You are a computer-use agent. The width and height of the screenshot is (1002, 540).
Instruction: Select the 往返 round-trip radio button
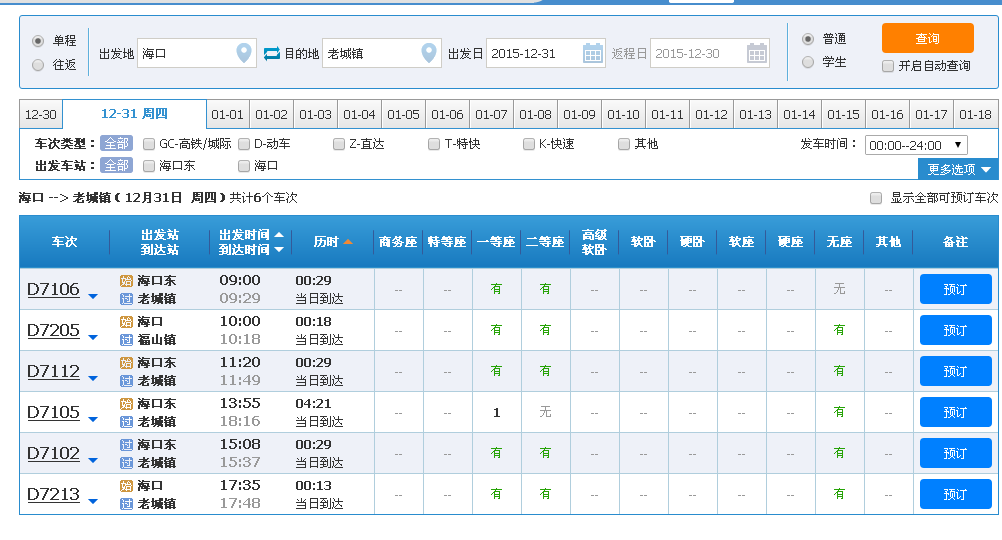pos(38,65)
